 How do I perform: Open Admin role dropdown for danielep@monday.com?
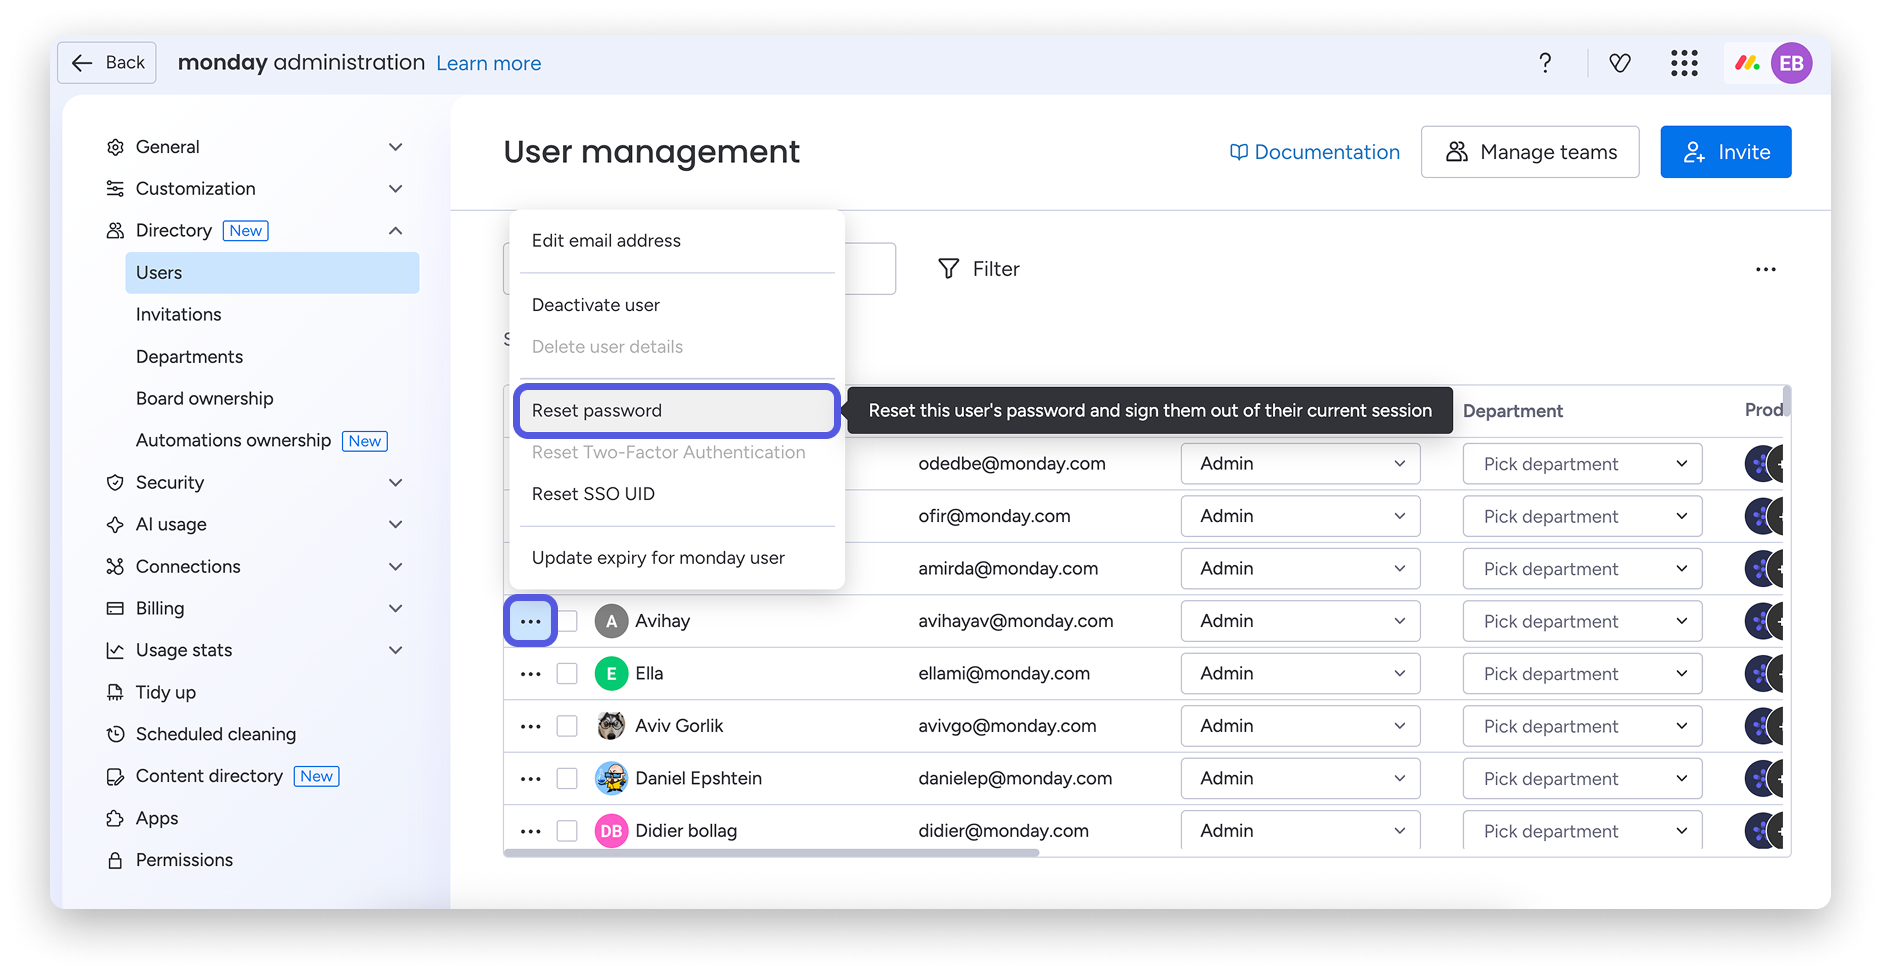pyautogui.click(x=1300, y=778)
